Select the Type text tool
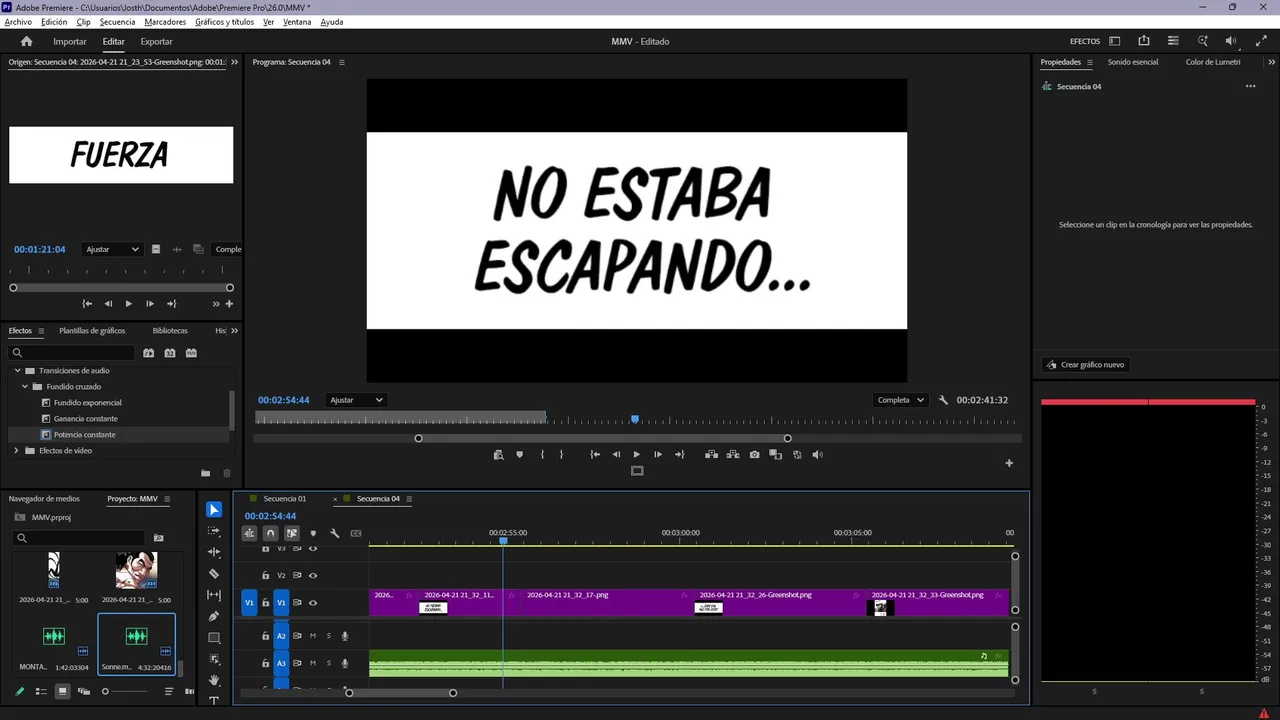 pyautogui.click(x=214, y=701)
